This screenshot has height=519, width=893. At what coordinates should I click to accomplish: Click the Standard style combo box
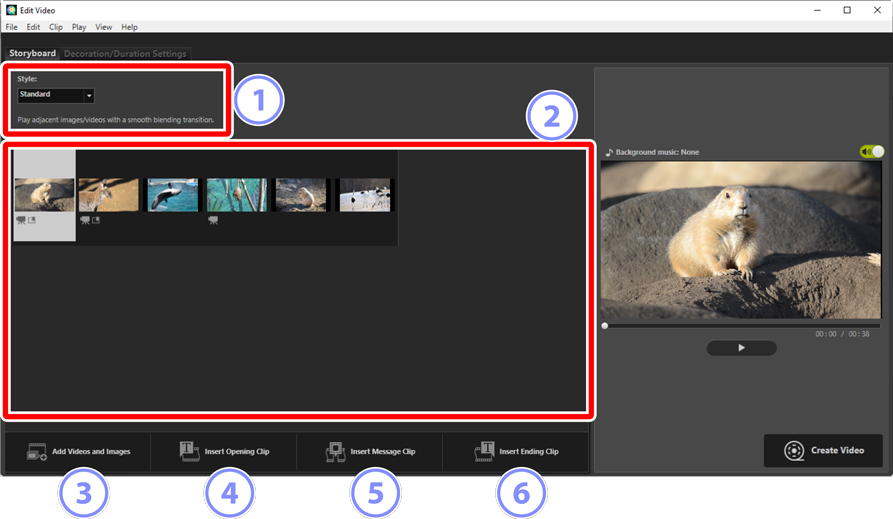click(x=56, y=96)
